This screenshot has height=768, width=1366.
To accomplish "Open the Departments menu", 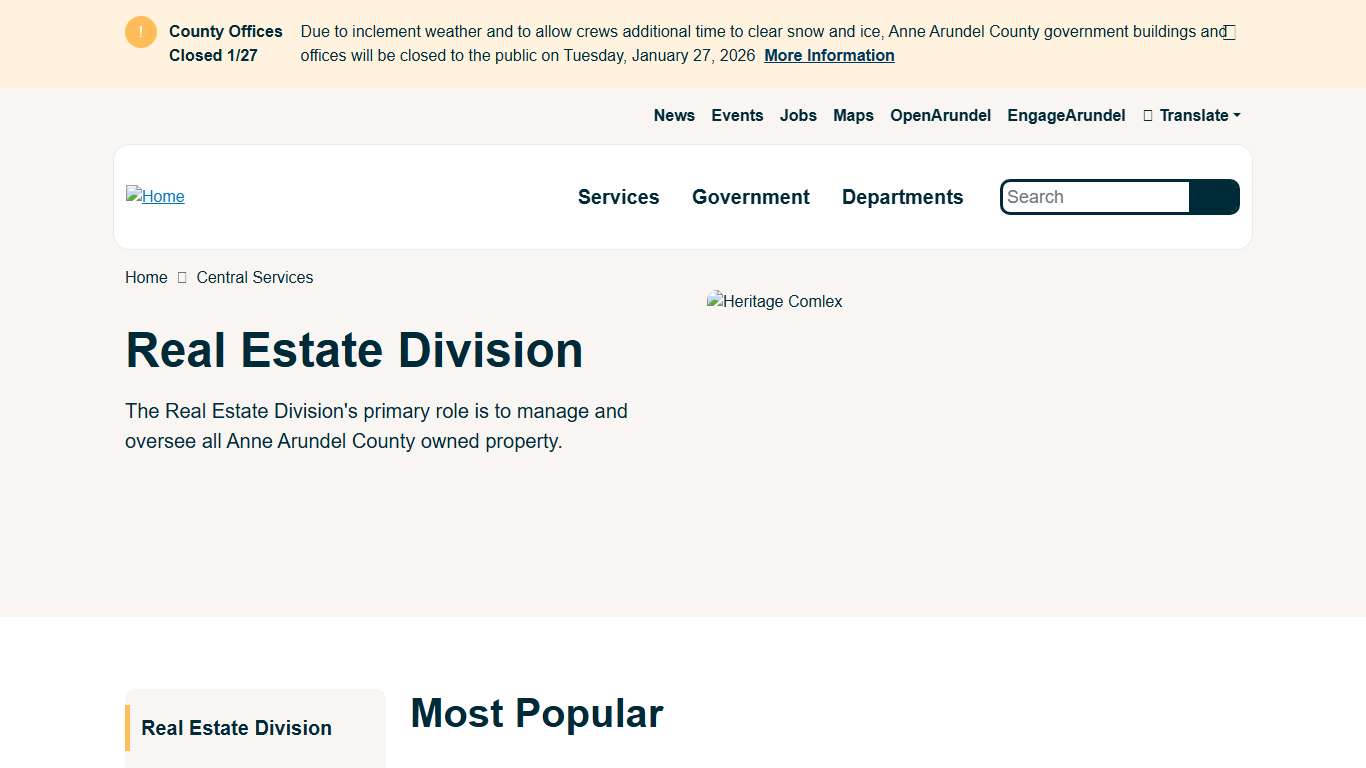I will 902,197.
